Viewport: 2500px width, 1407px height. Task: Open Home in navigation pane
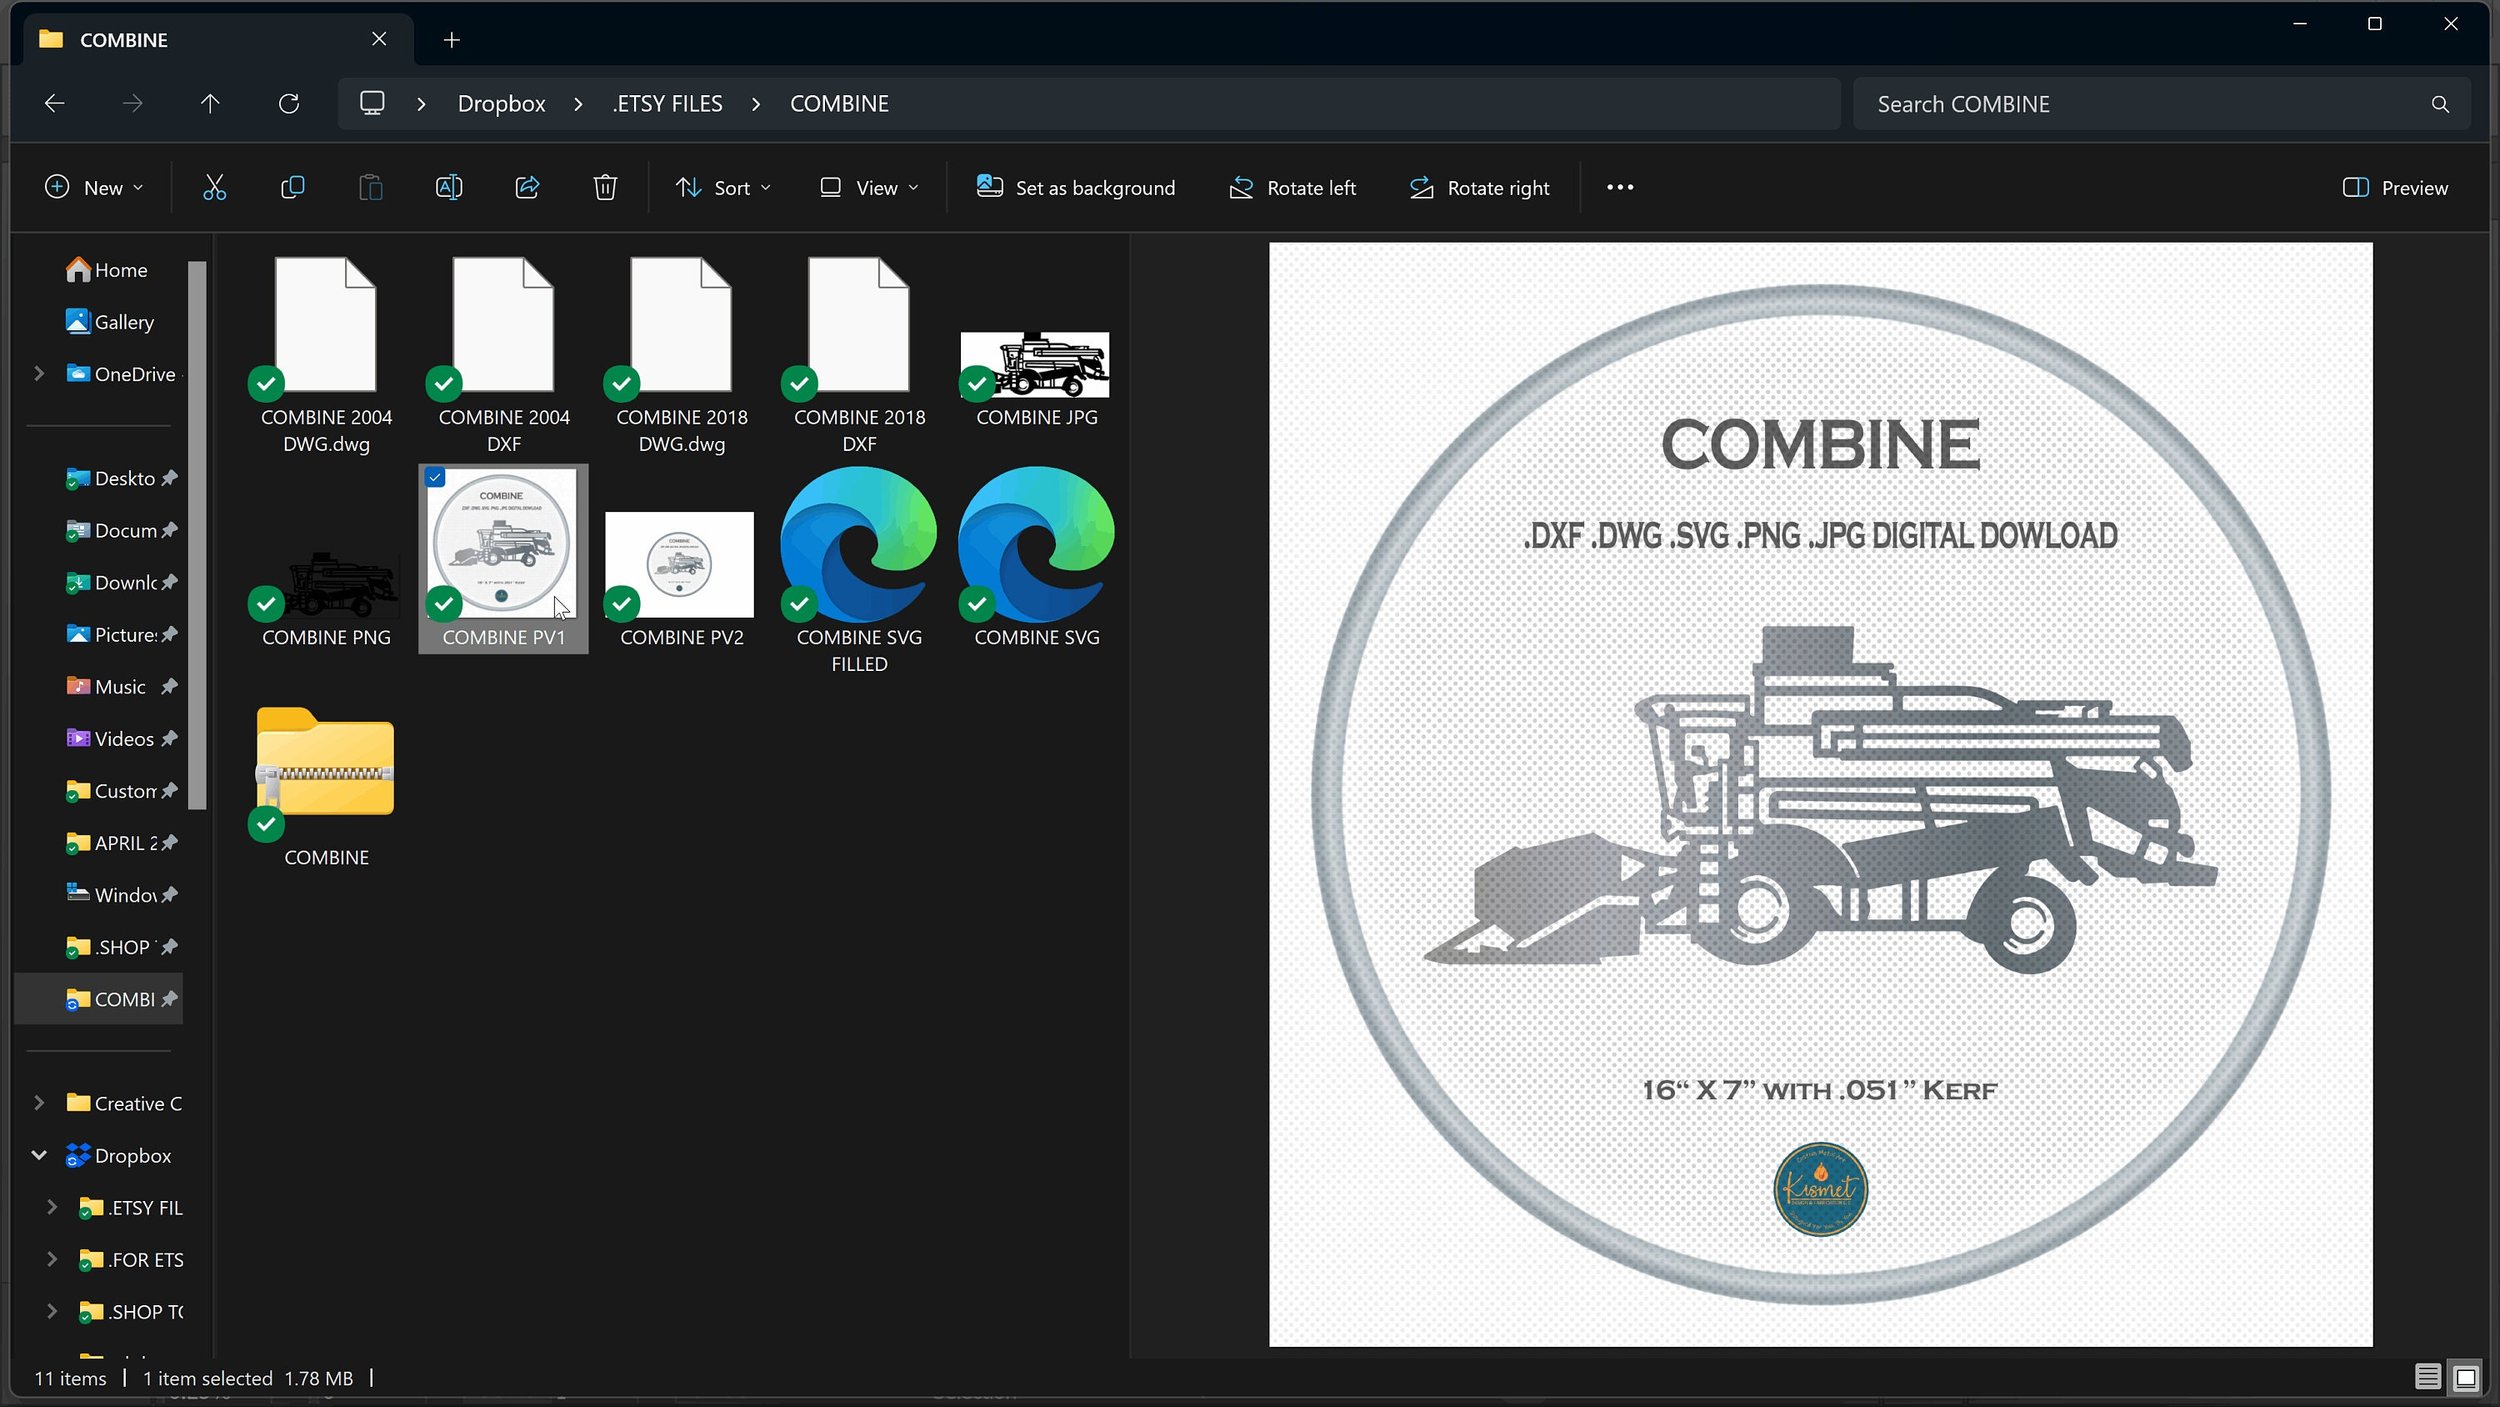pyautogui.click(x=105, y=269)
